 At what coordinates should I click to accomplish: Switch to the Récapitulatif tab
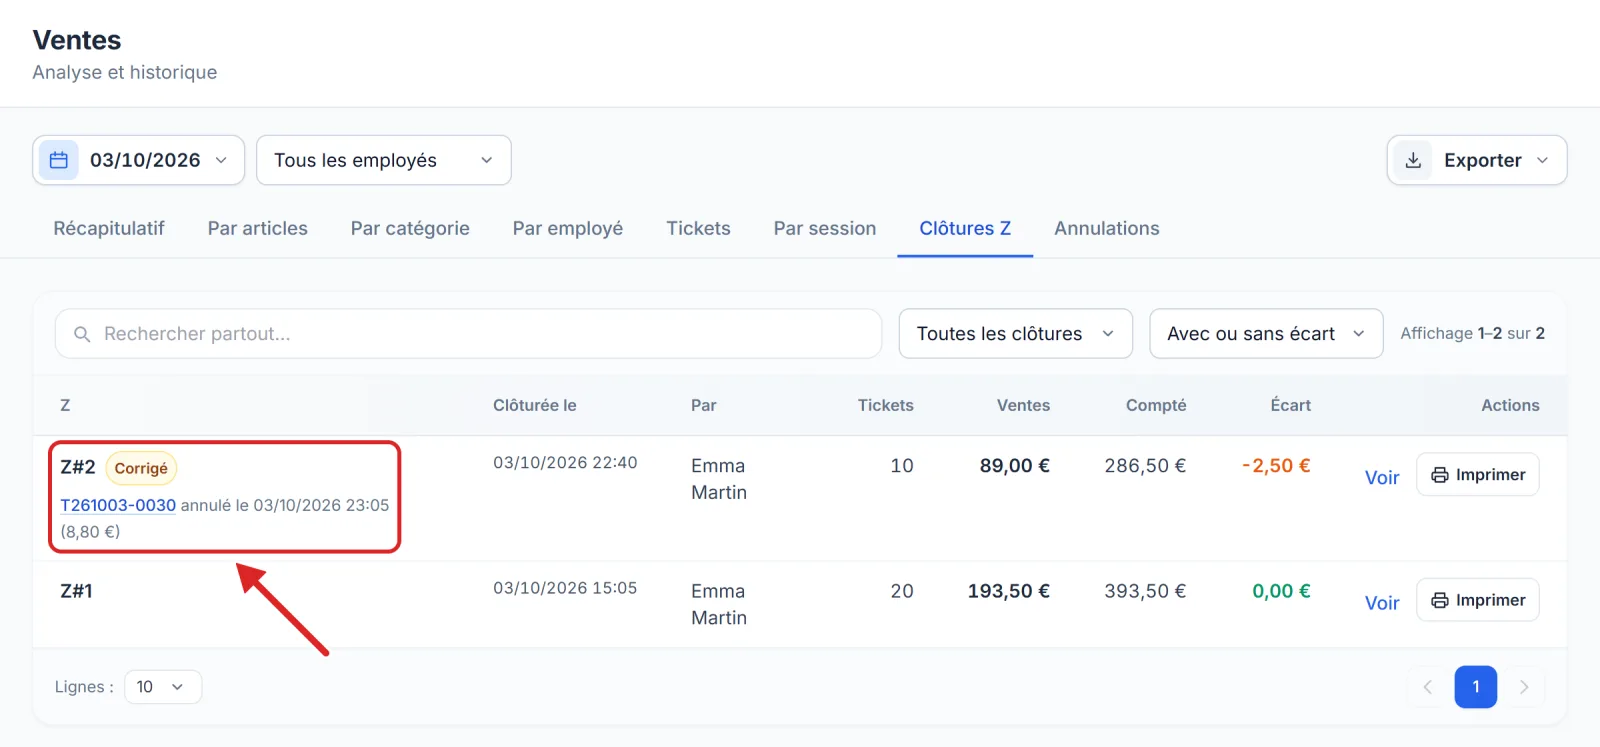tap(109, 228)
